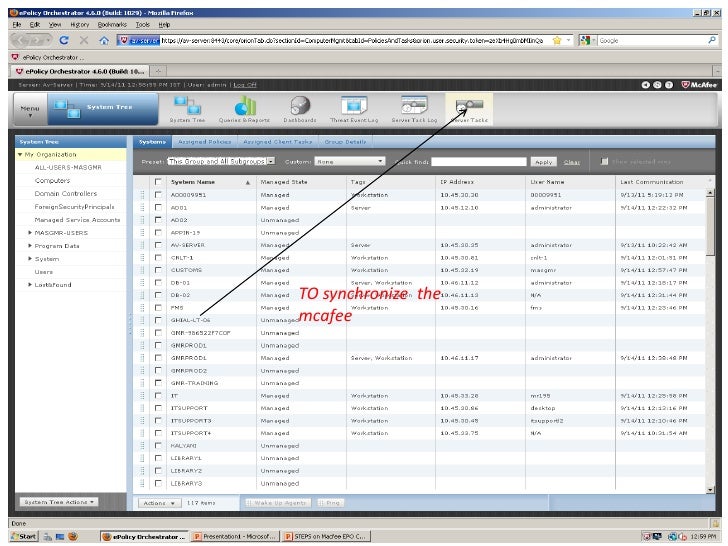Click the ePolicy Orchestrator bookmark
Screen dimensions: 728x546
coord(48,57)
